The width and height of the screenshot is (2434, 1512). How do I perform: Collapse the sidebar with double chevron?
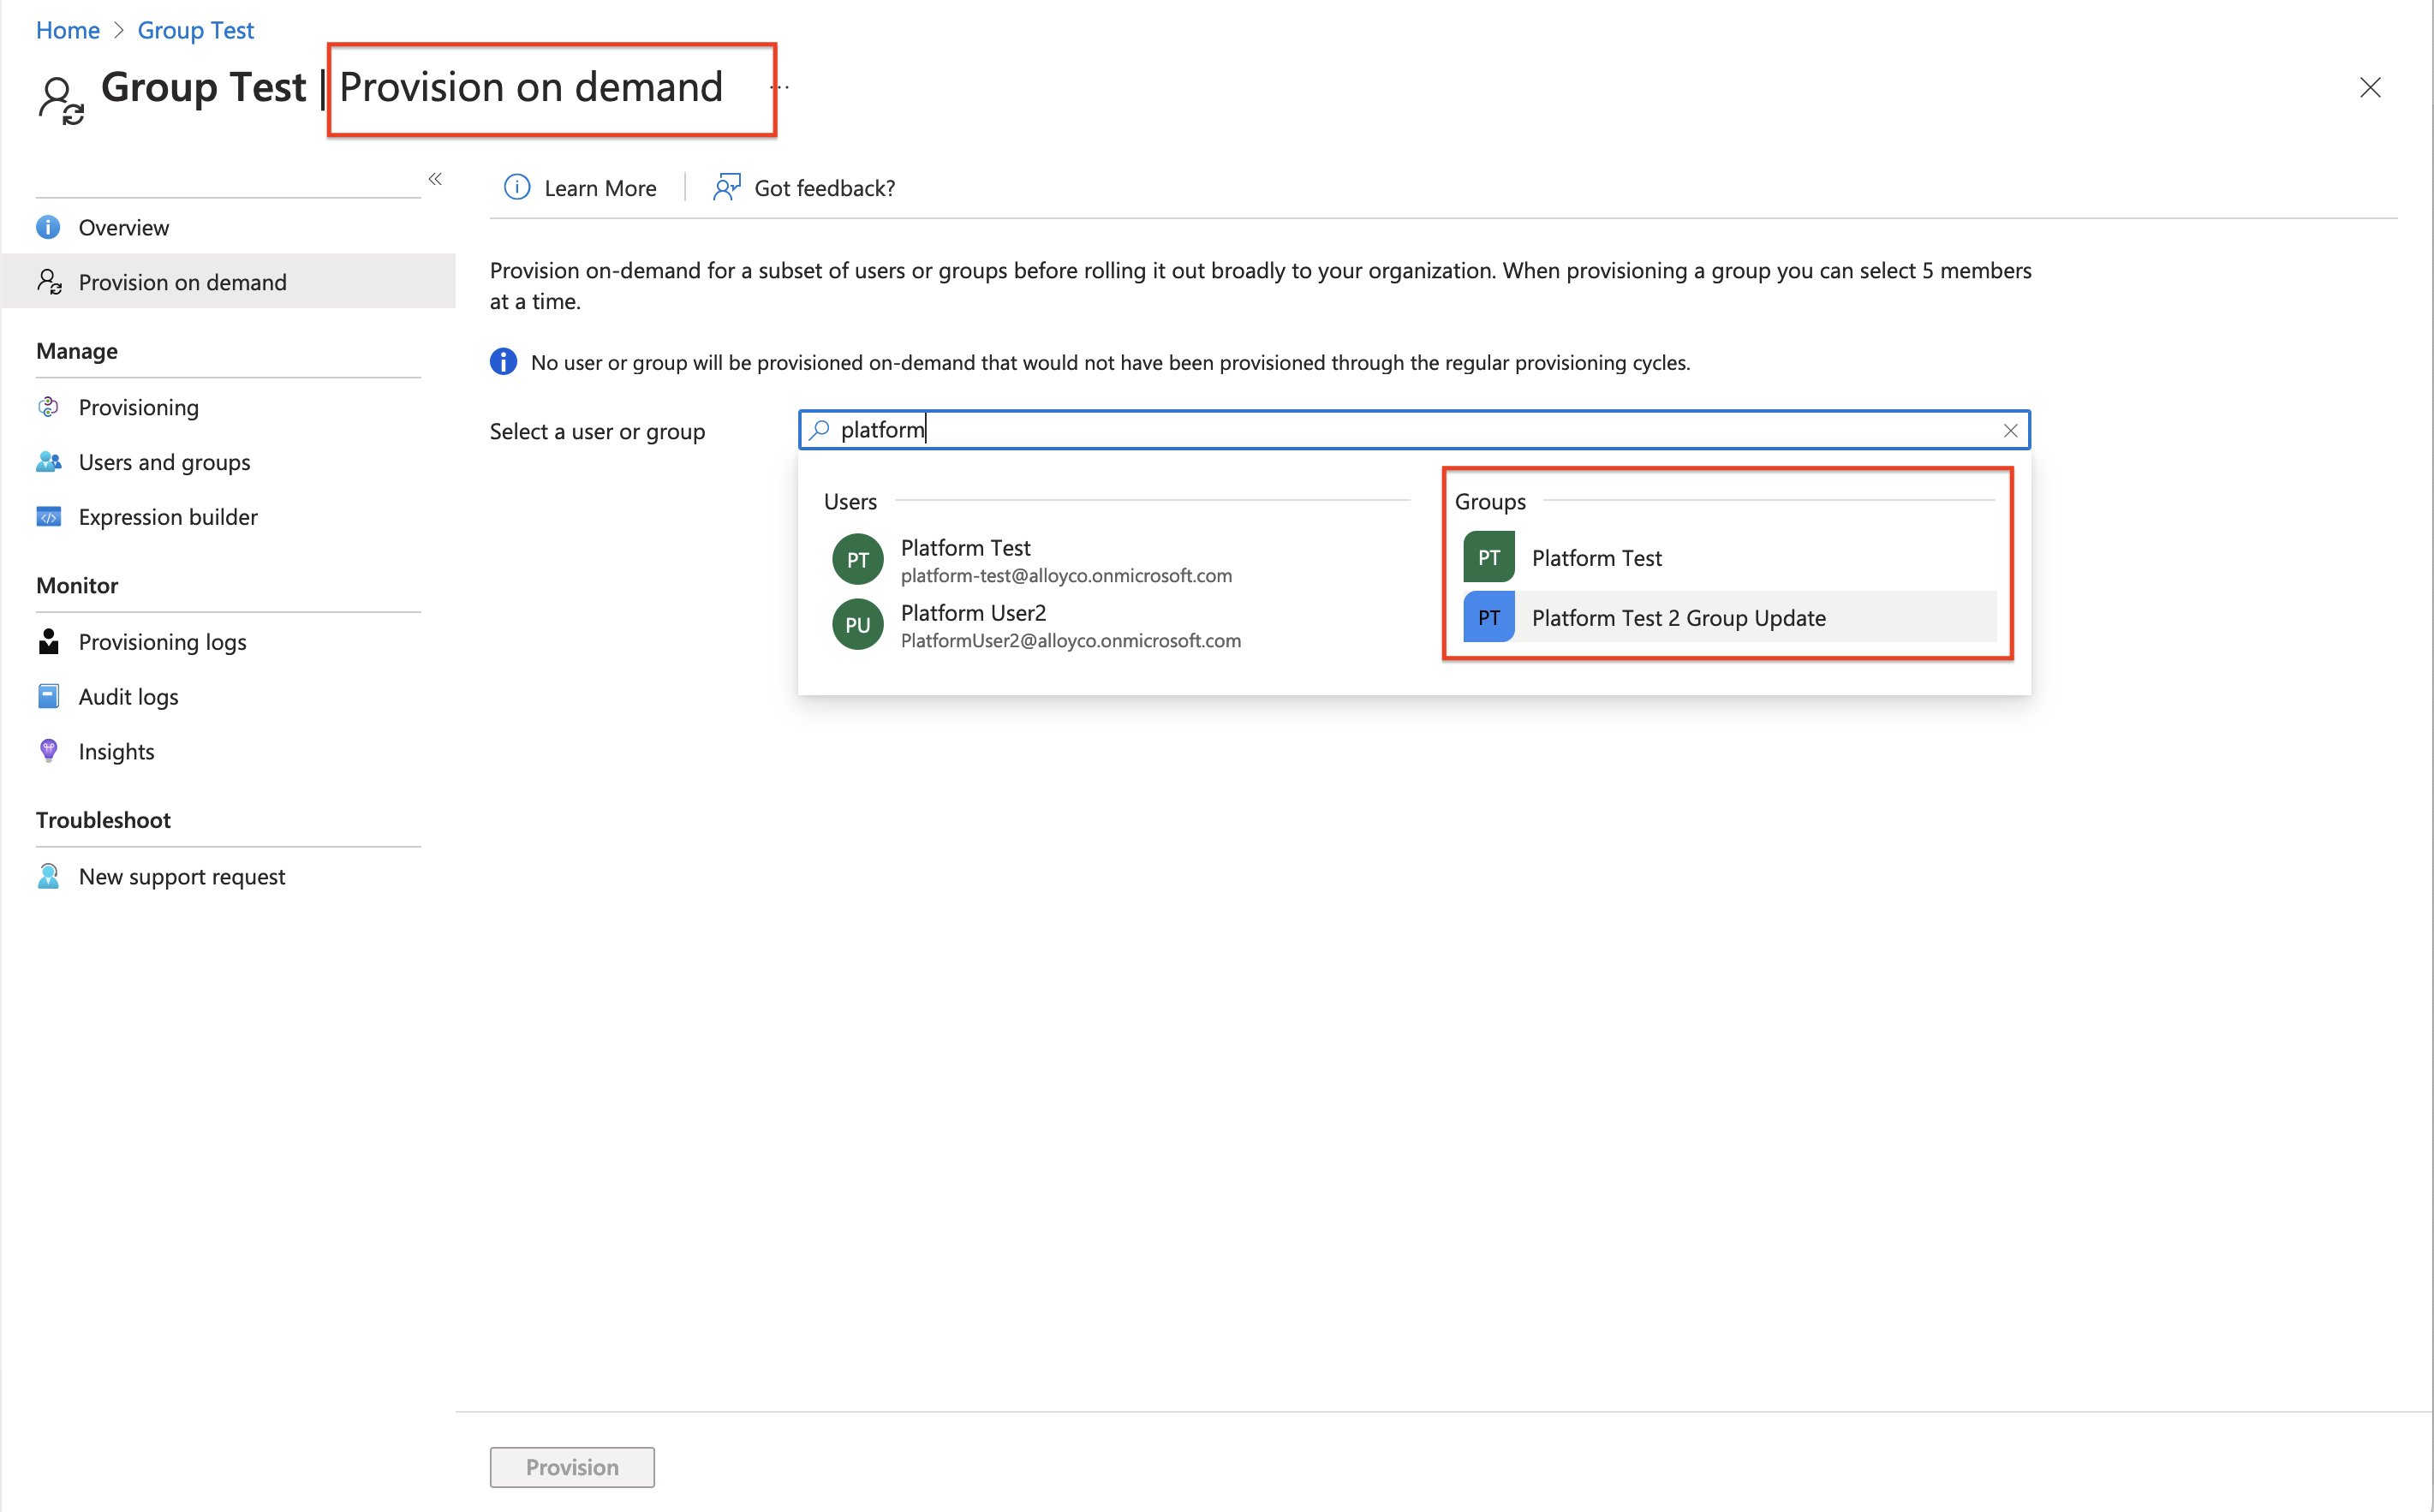point(435,179)
